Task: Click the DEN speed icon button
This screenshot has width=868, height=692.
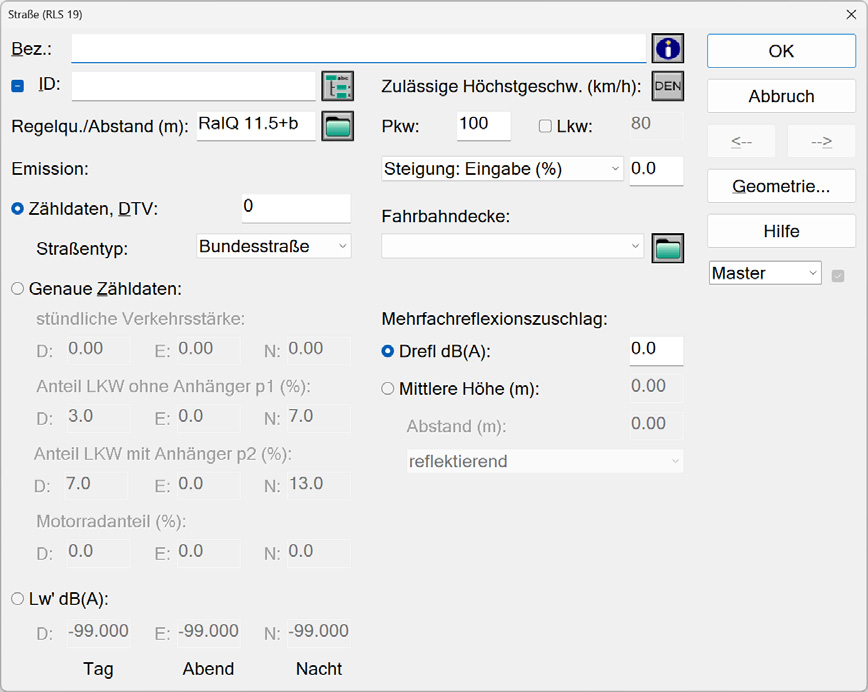Action: tap(668, 86)
